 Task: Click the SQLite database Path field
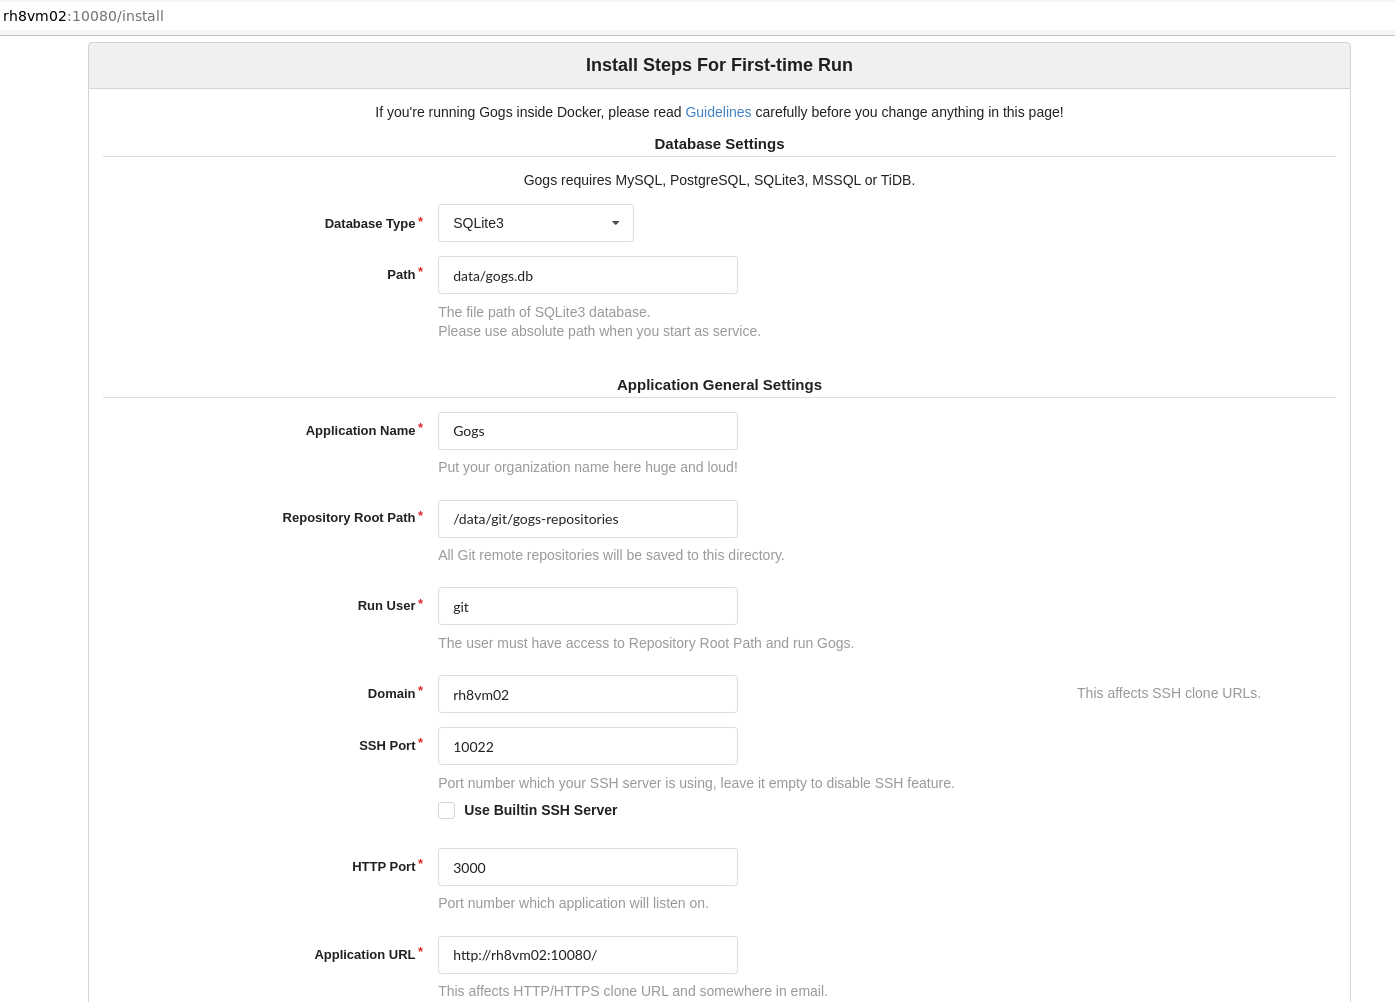click(x=588, y=275)
